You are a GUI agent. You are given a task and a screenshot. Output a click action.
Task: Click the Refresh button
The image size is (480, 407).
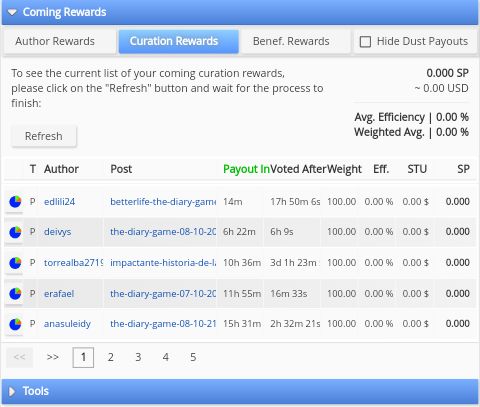tap(44, 136)
